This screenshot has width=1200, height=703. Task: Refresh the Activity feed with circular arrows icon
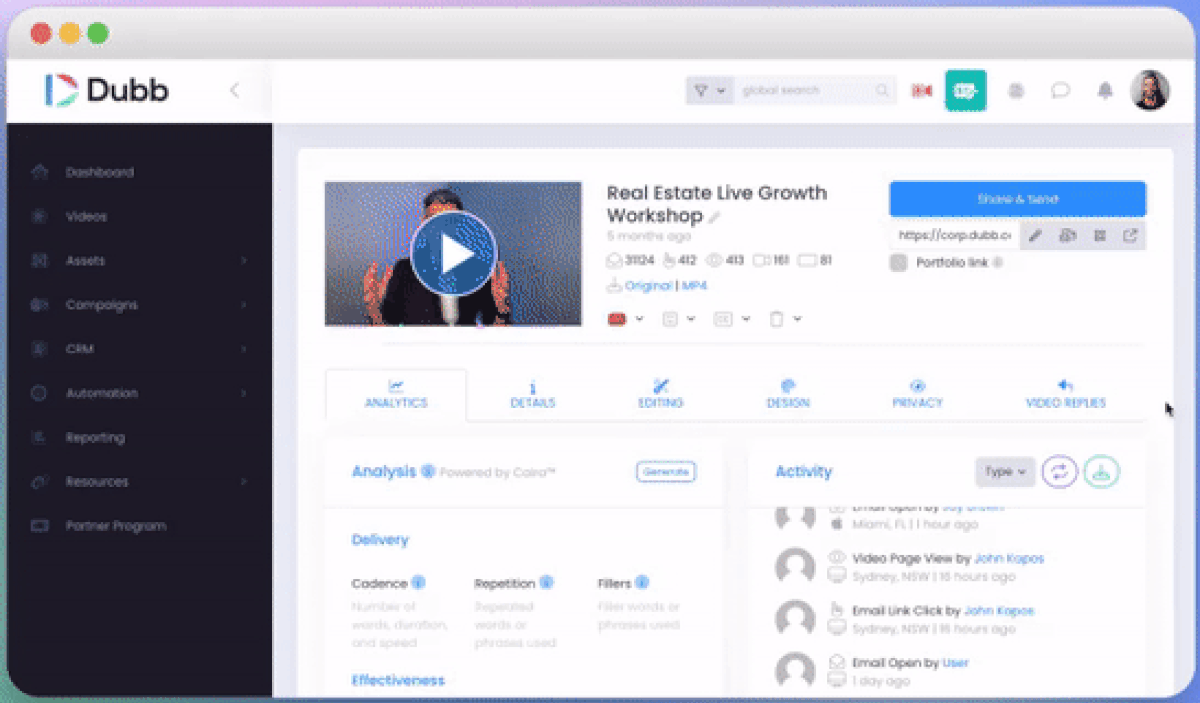coord(1059,472)
